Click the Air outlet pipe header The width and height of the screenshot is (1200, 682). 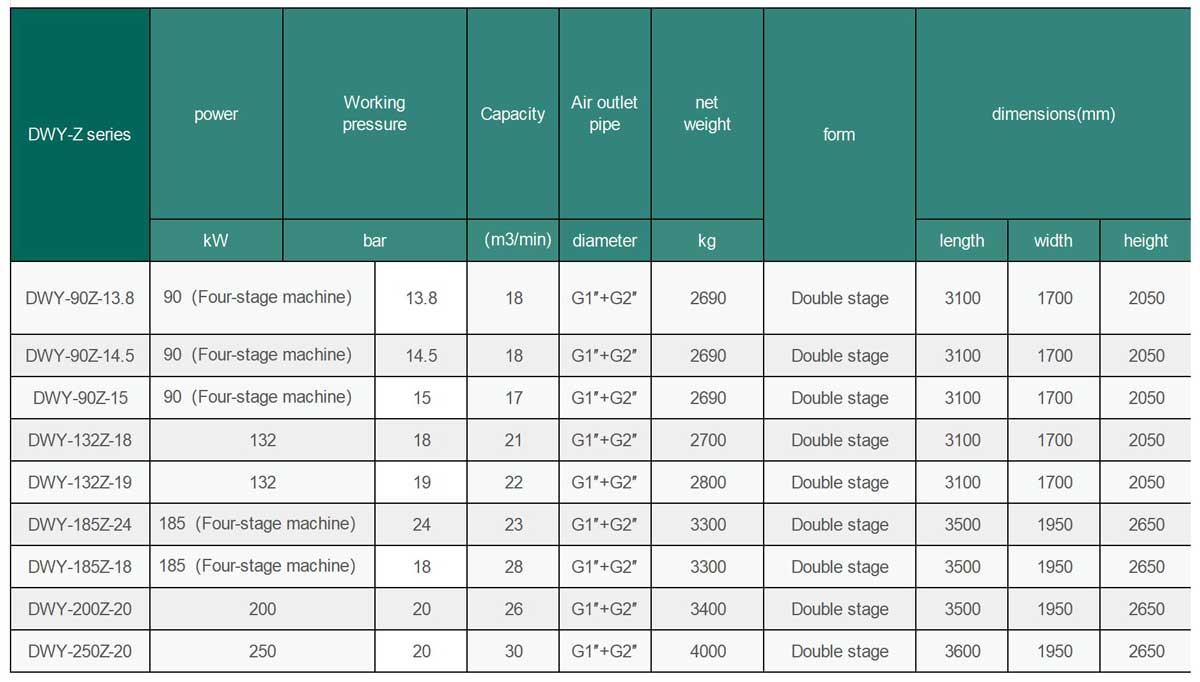coord(604,113)
